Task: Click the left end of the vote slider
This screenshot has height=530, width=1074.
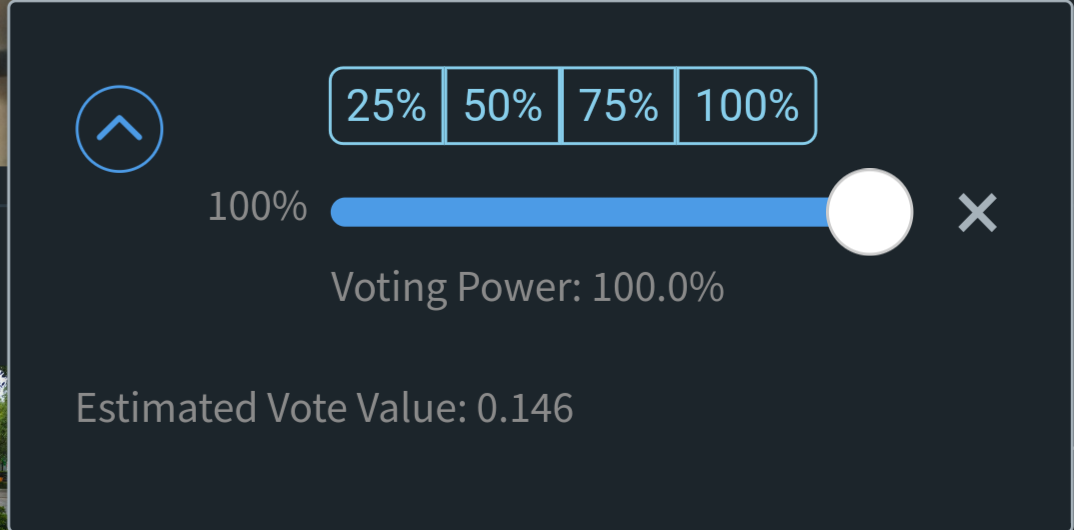Action: click(x=340, y=212)
